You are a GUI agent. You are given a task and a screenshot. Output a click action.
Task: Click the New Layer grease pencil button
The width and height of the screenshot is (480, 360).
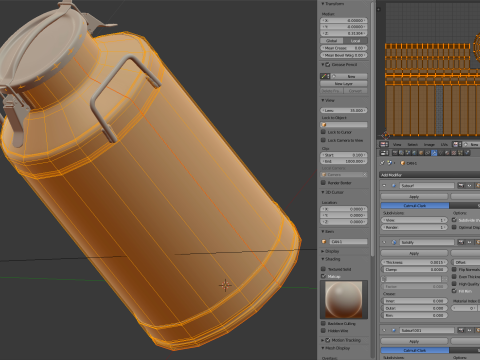pos(344,84)
